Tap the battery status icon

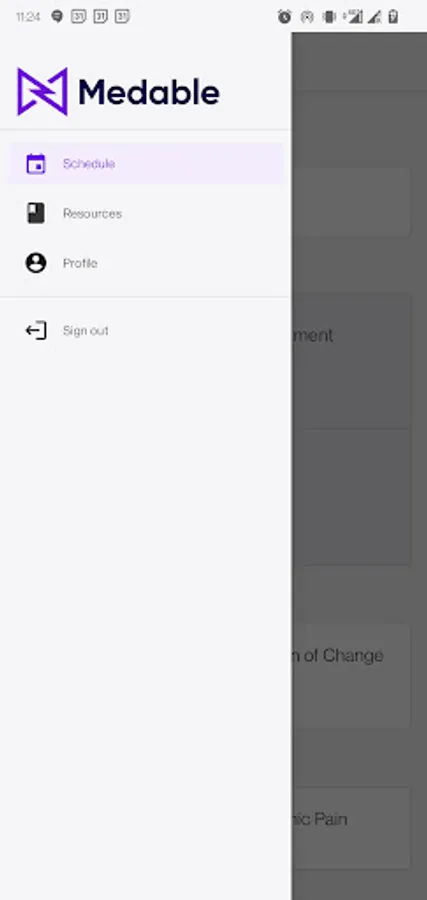coord(393,17)
